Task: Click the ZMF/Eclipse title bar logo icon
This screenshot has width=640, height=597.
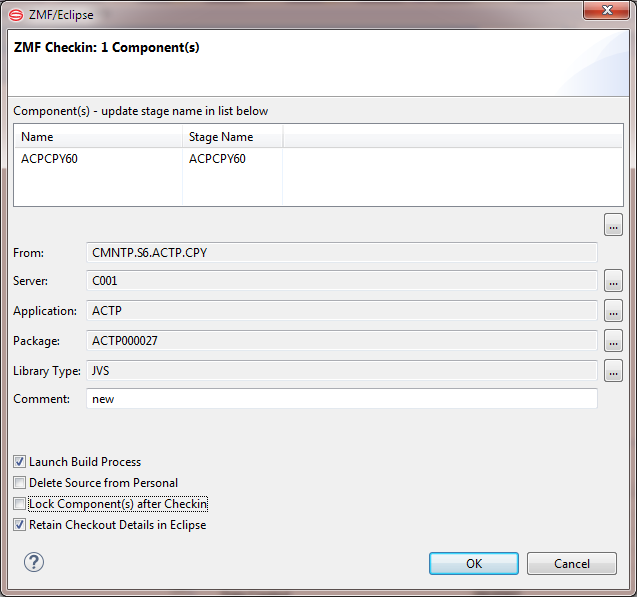Action: click(x=16, y=15)
